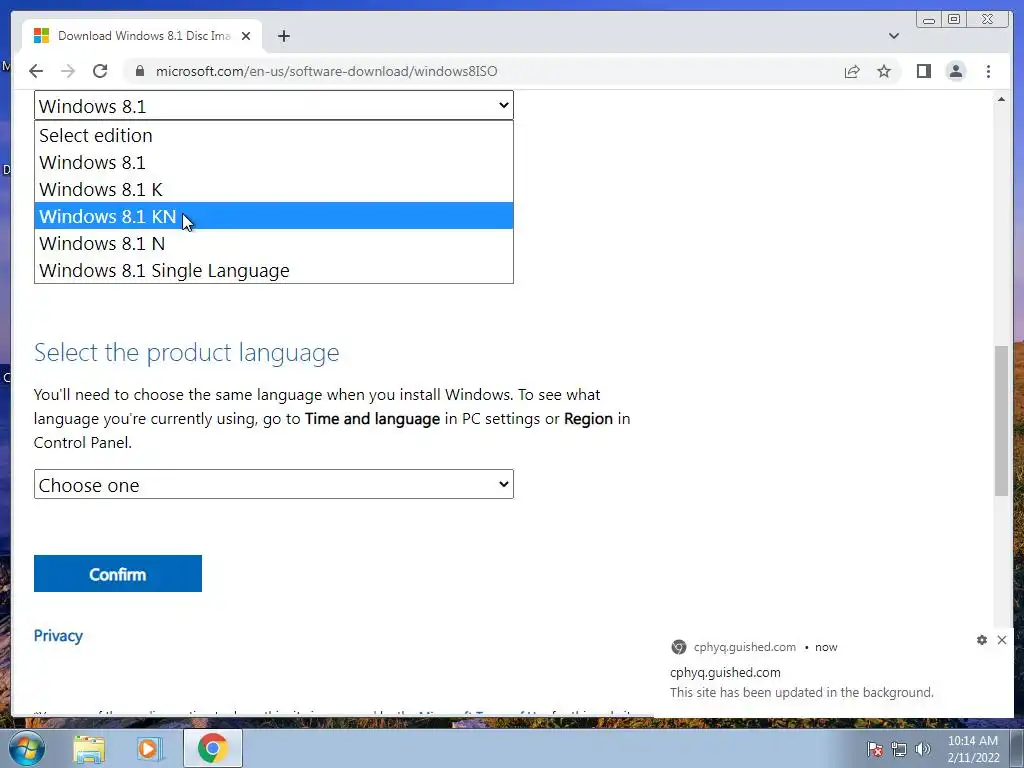Click the 'Region' bold text
The height and width of the screenshot is (768, 1024).
tap(588, 419)
